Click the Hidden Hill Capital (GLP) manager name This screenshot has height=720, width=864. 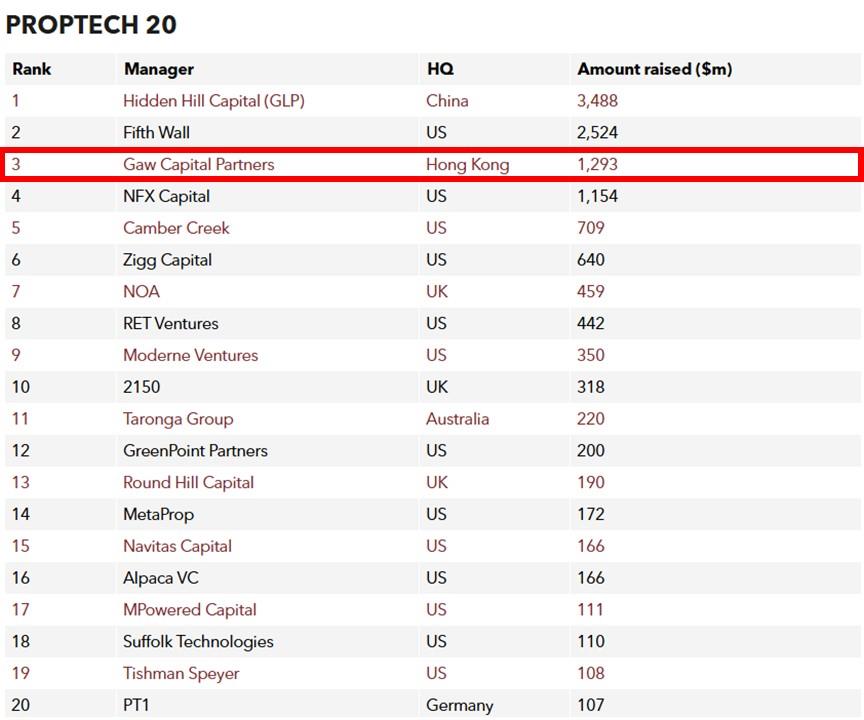(x=213, y=101)
